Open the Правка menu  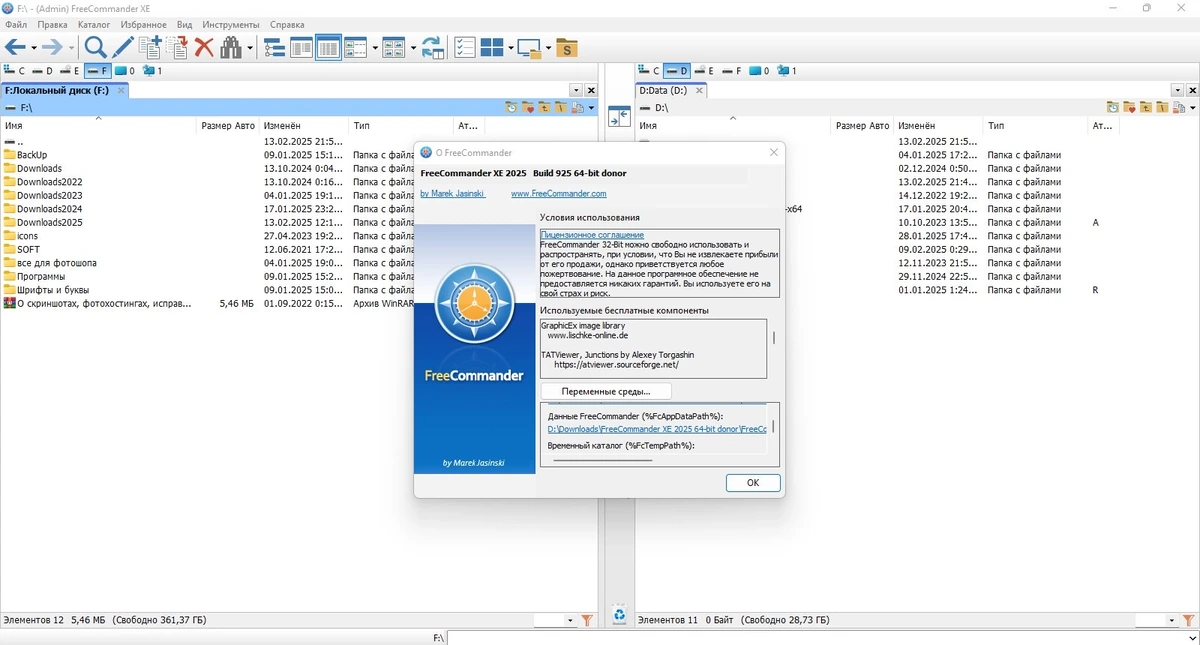[52, 24]
